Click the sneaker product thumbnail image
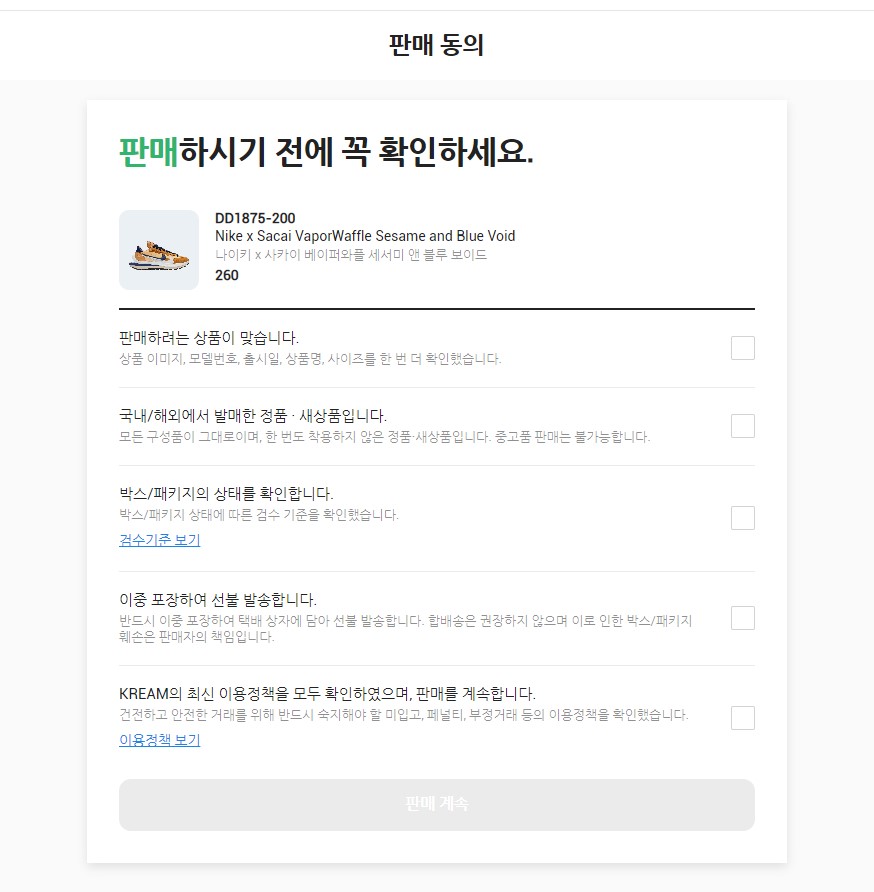Screen dimensions: 874x892 click(160, 249)
